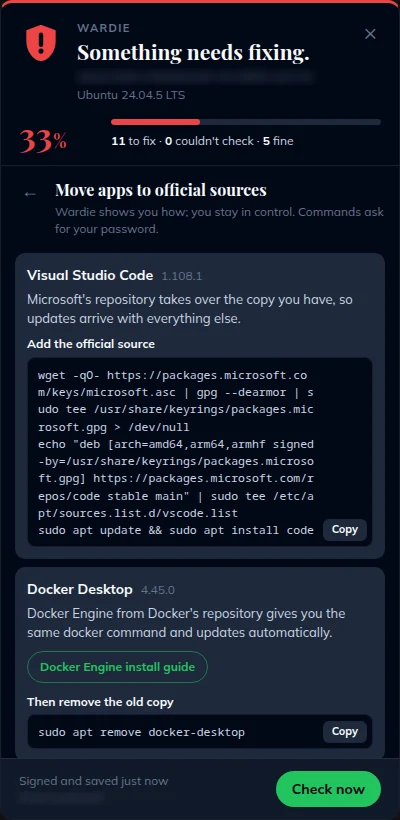The height and width of the screenshot is (820, 400).
Task: Click the 'Something needs fixing.' headline
Action: [193, 52]
